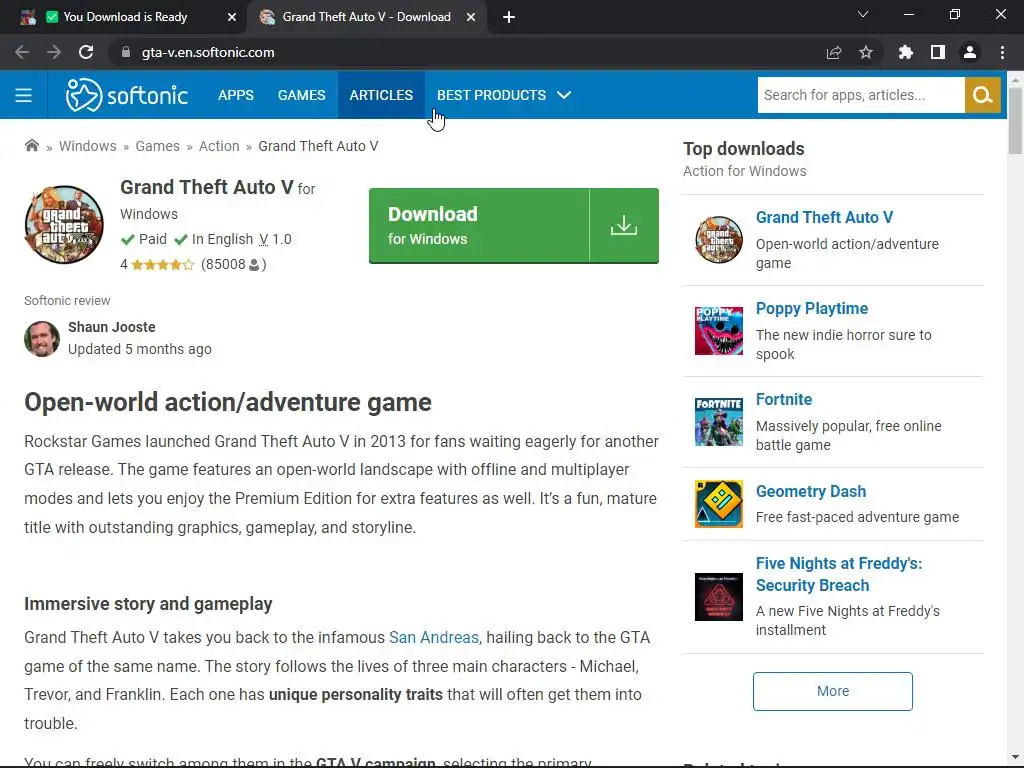Image resolution: width=1024 pixels, height=768 pixels.
Task: Close the 'You Download is Ready' tab
Action: (232, 17)
